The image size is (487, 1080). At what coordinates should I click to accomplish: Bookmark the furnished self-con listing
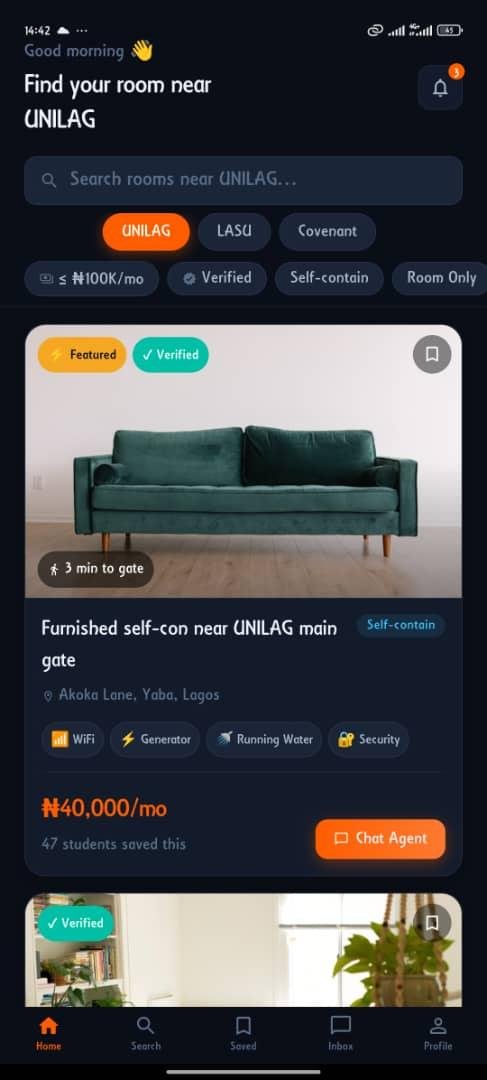pyautogui.click(x=432, y=354)
